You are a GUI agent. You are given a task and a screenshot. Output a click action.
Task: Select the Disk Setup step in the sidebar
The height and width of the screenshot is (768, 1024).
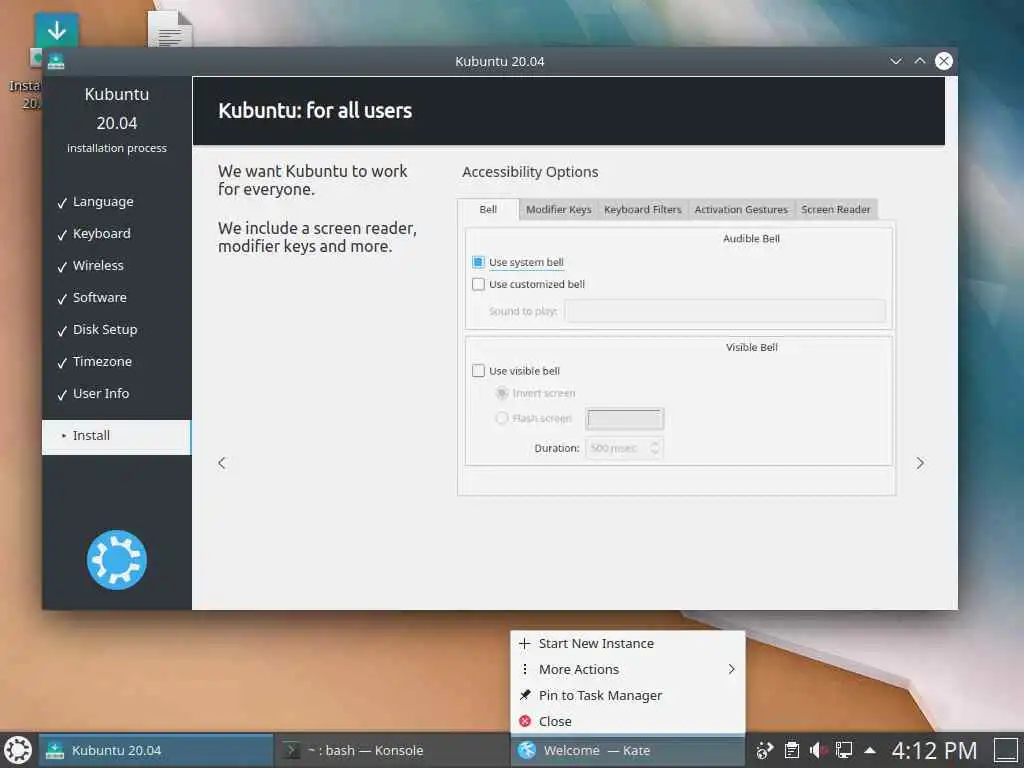[104, 329]
